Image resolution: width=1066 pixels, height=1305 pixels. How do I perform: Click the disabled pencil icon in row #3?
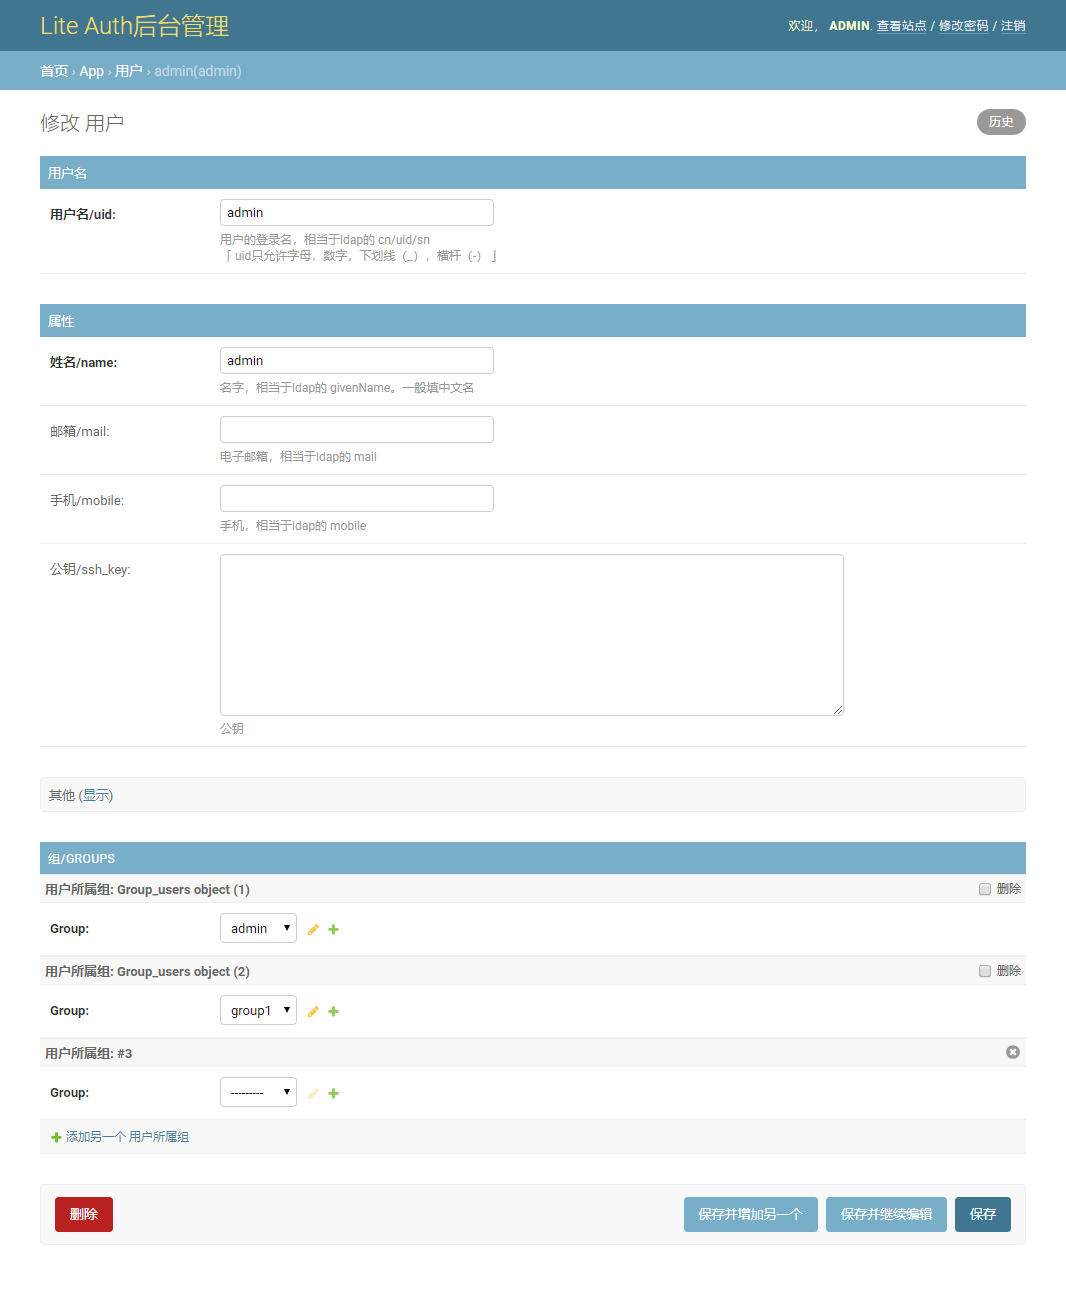click(313, 1094)
